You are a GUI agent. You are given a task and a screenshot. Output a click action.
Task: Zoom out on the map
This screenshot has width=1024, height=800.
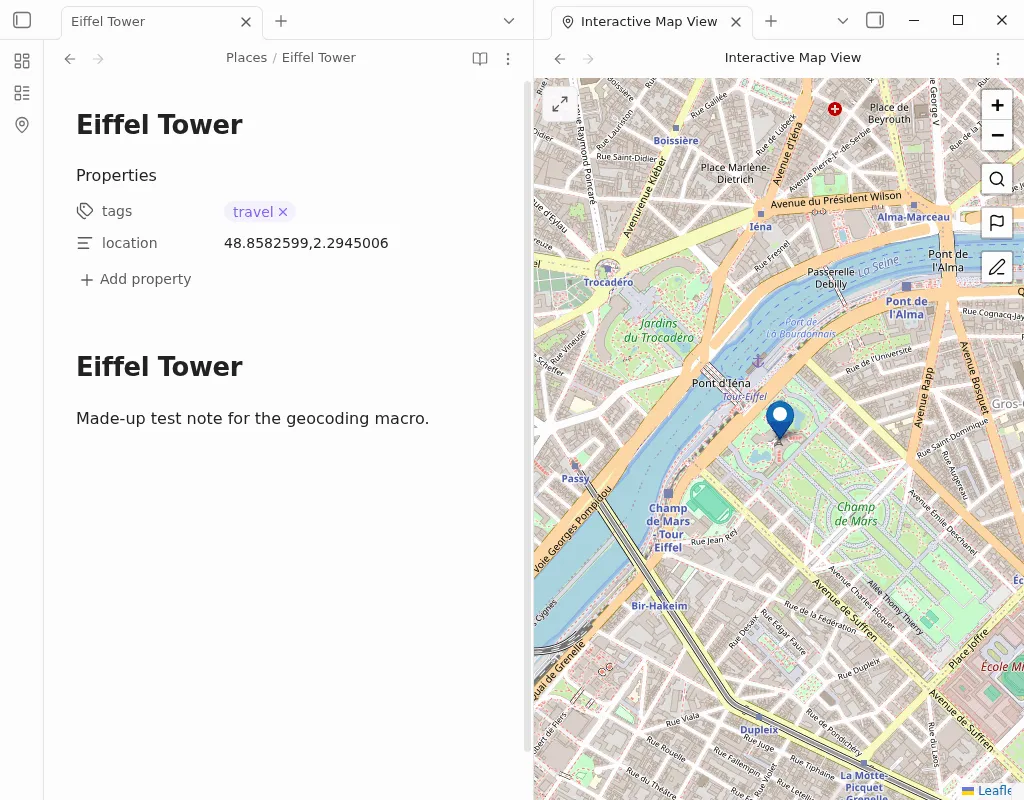pyautogui.click(x=997, y=135)
